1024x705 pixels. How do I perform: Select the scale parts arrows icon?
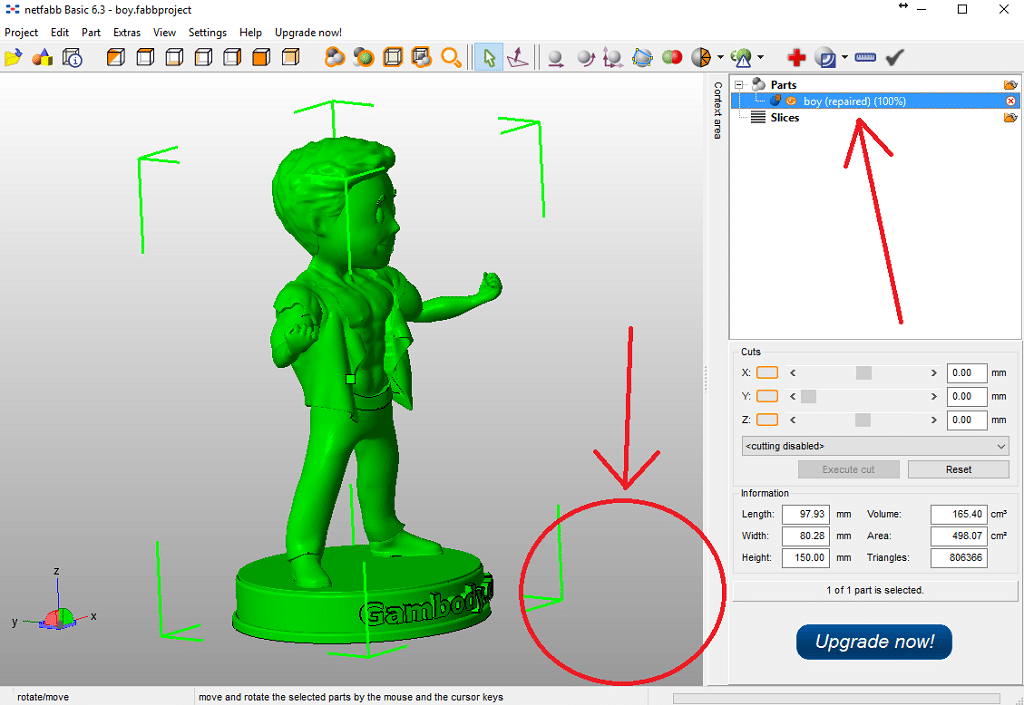pos(613,58)
